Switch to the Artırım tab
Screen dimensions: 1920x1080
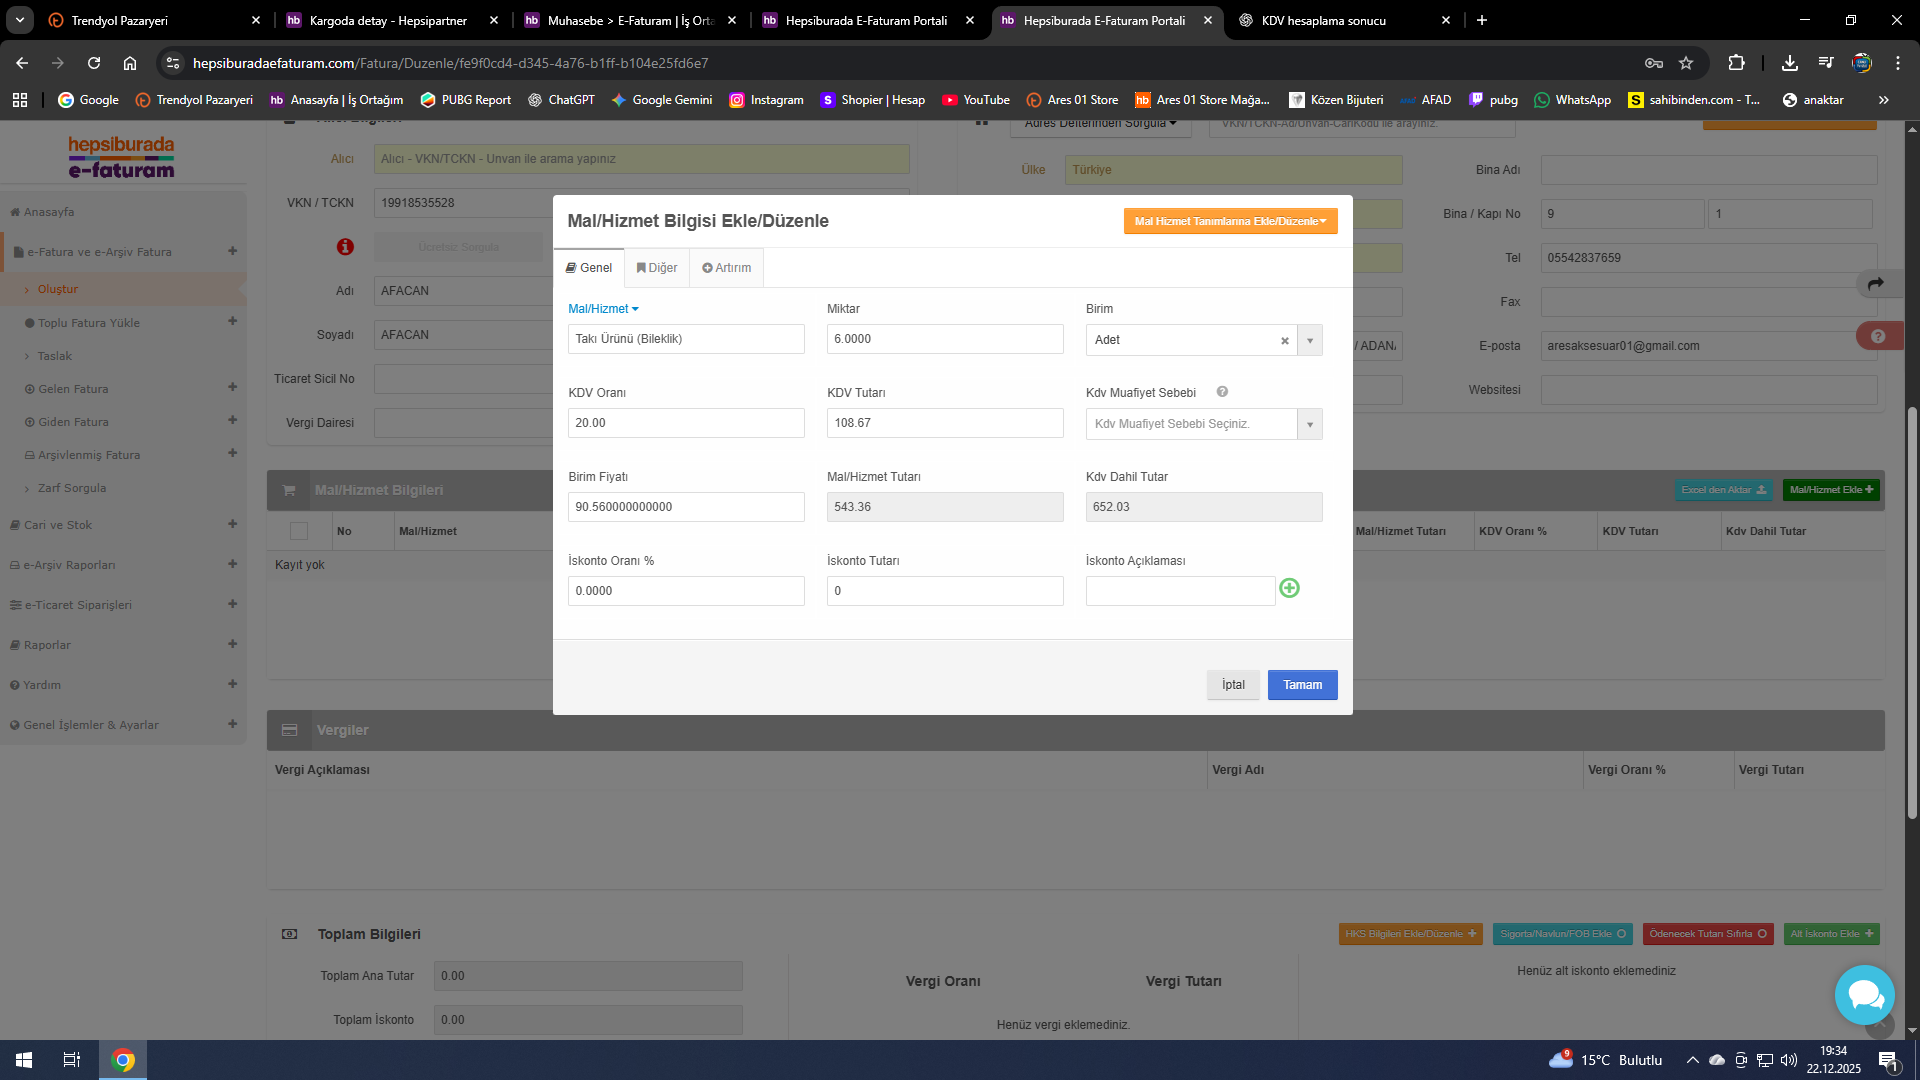(x=726, y=268)
